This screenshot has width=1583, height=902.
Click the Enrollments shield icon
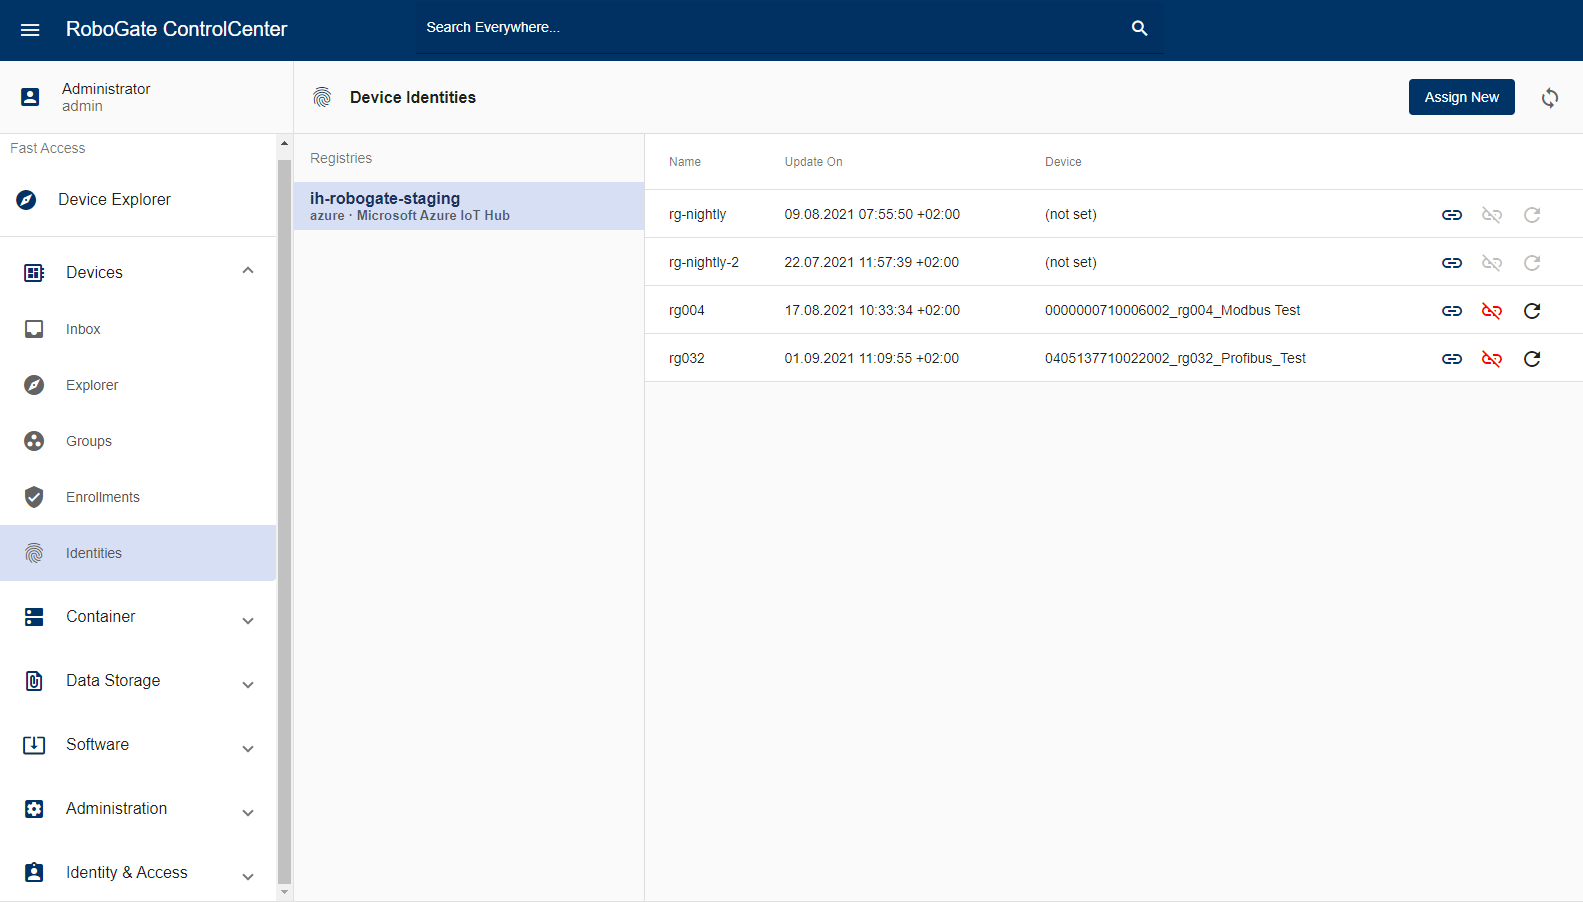pyautogui.click(x=34, y=497)
